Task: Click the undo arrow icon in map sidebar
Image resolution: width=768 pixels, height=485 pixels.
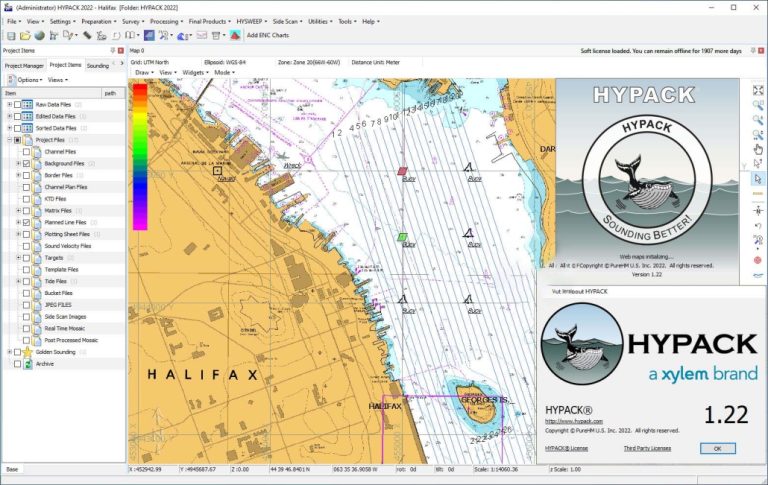Action: click(x=758, y=225)
